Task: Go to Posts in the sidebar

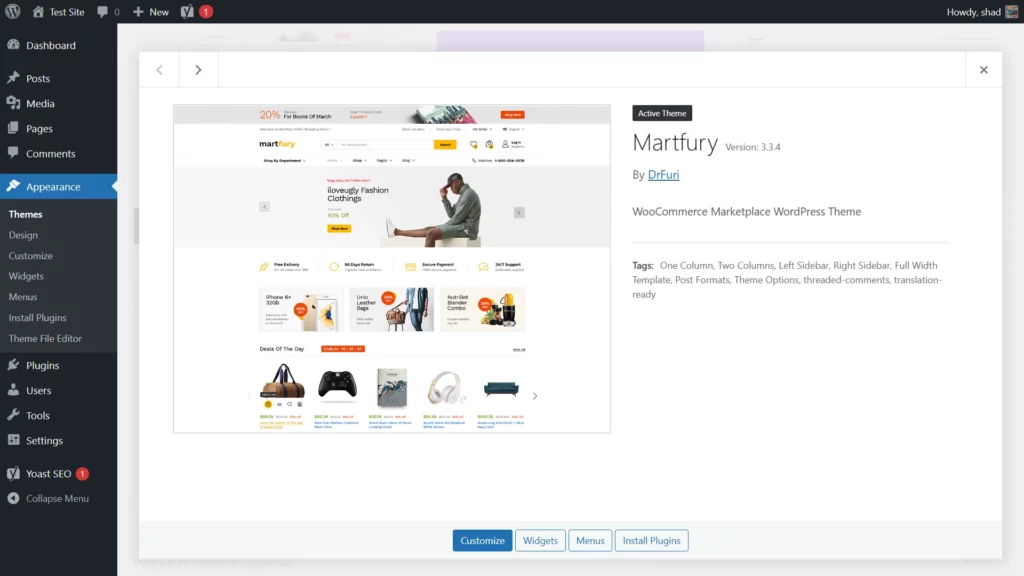Action: tap(38, 79)
